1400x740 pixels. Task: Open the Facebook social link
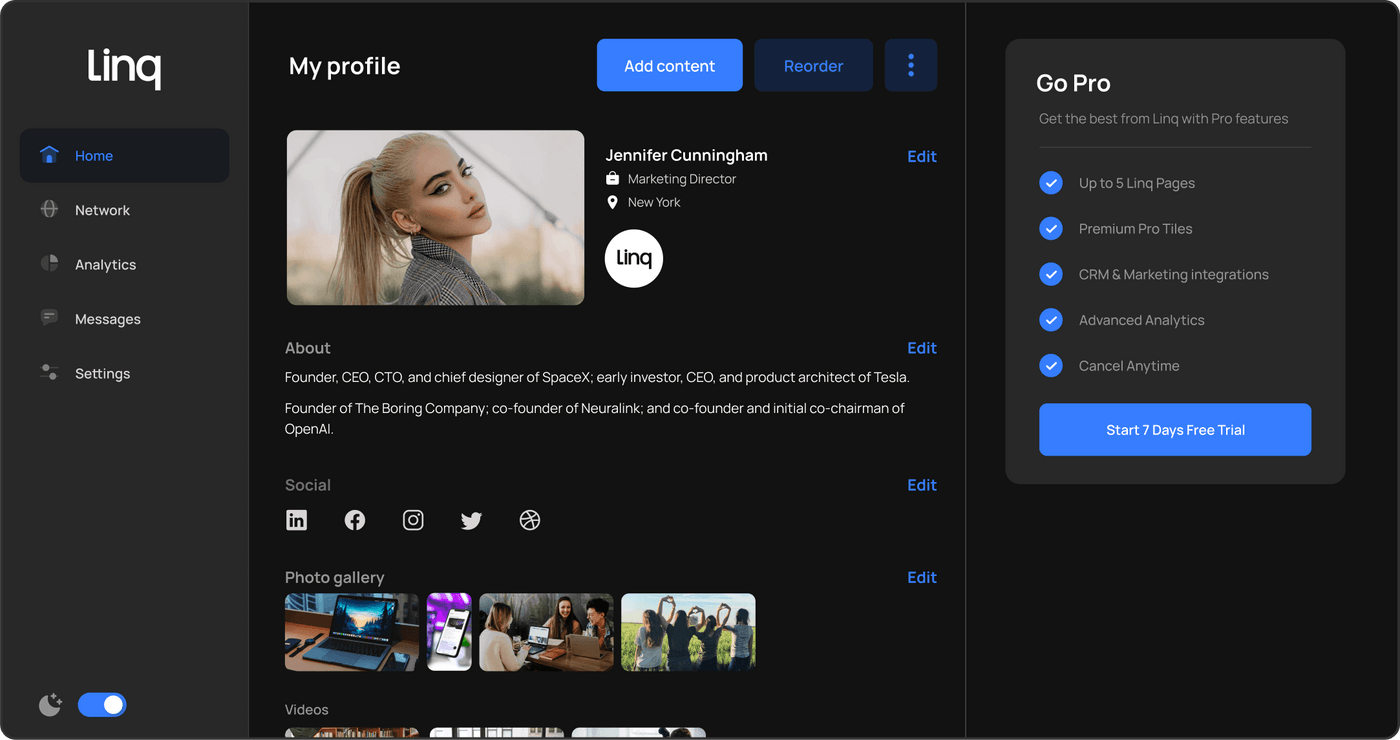tap(355, 520)
